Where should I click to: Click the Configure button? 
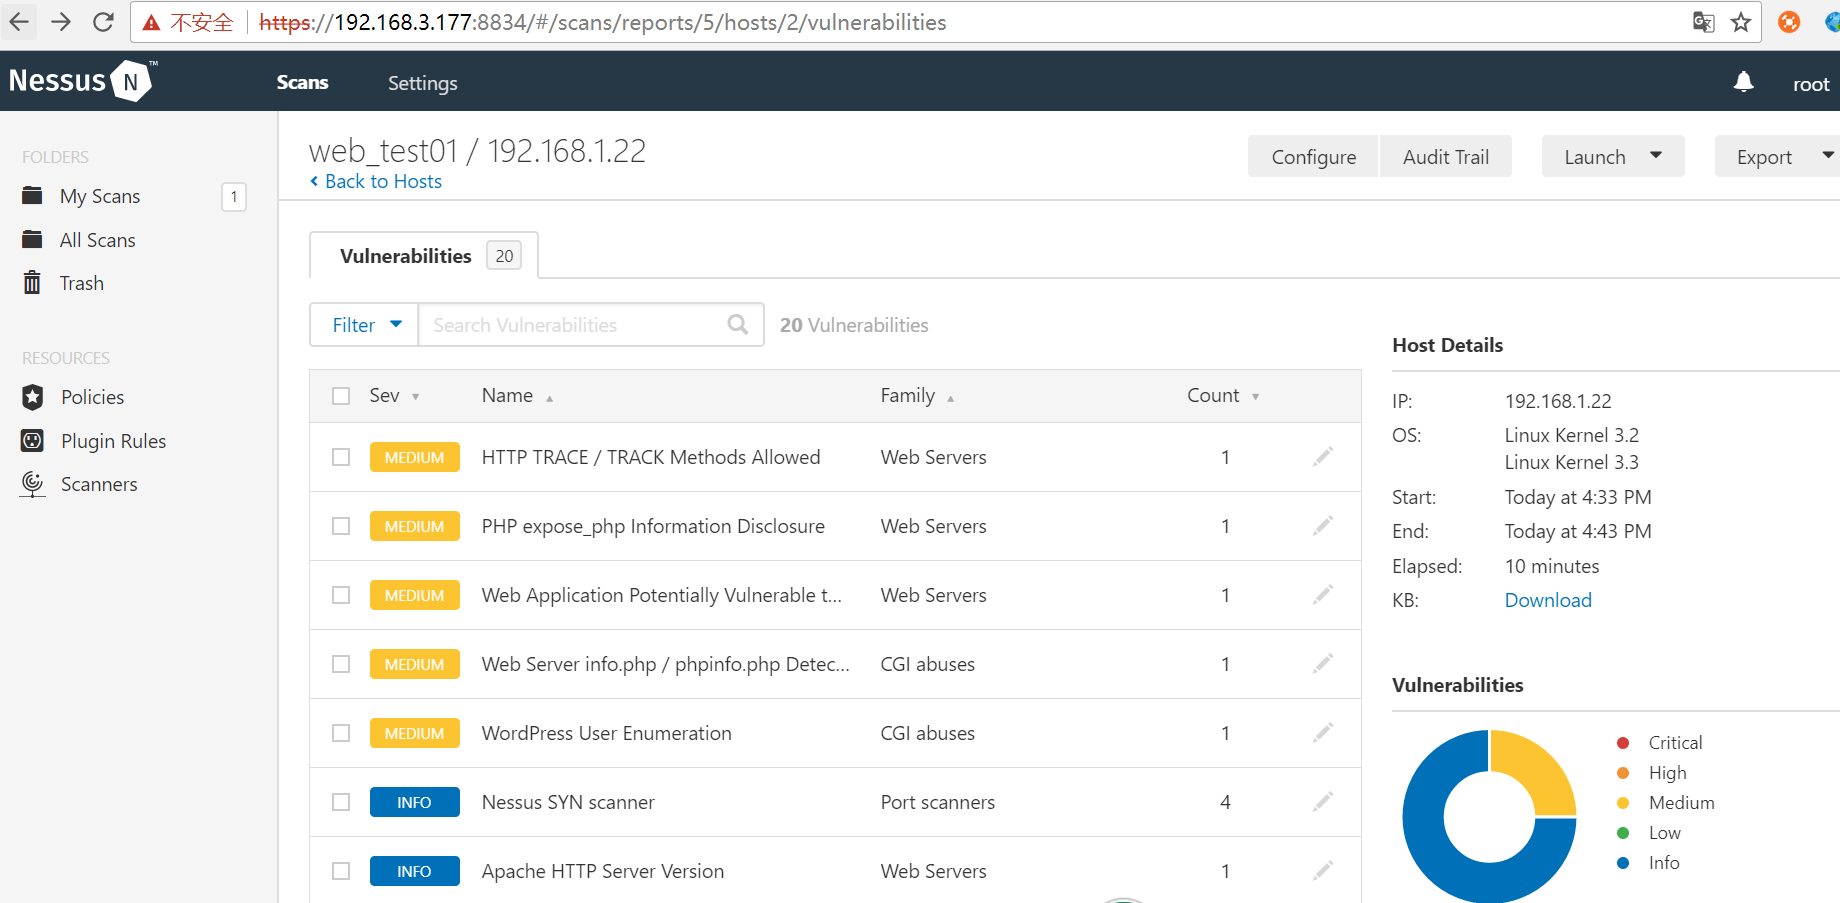click(1313, 156)
